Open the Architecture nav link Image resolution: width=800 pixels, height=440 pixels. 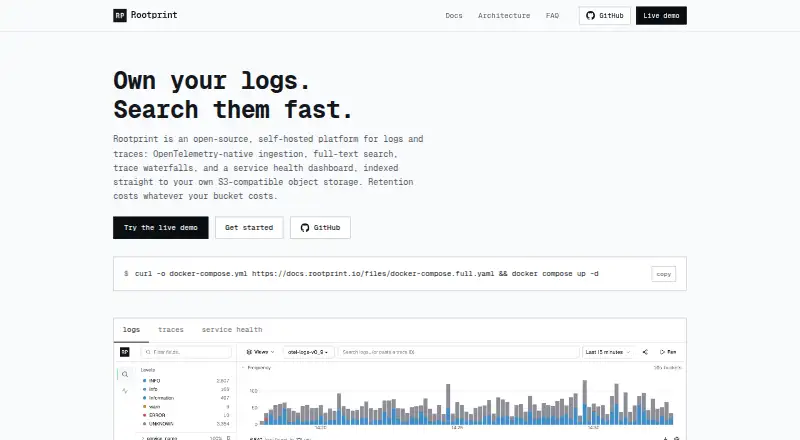[x=504, y=16]
